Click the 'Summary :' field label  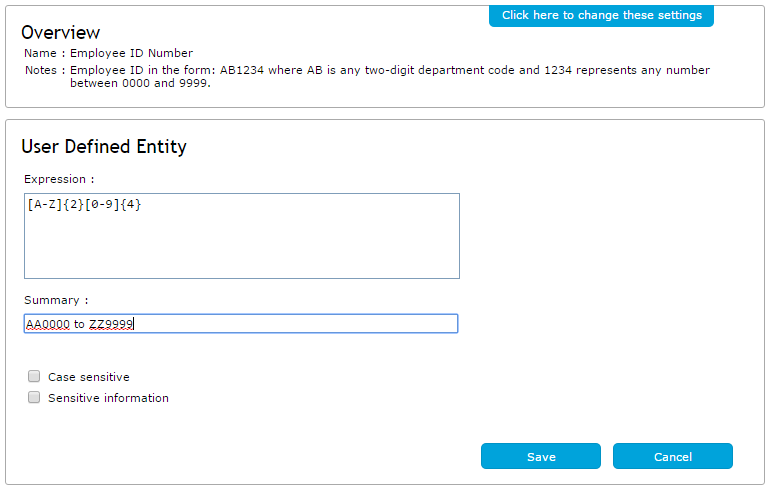tap(56, 300)
